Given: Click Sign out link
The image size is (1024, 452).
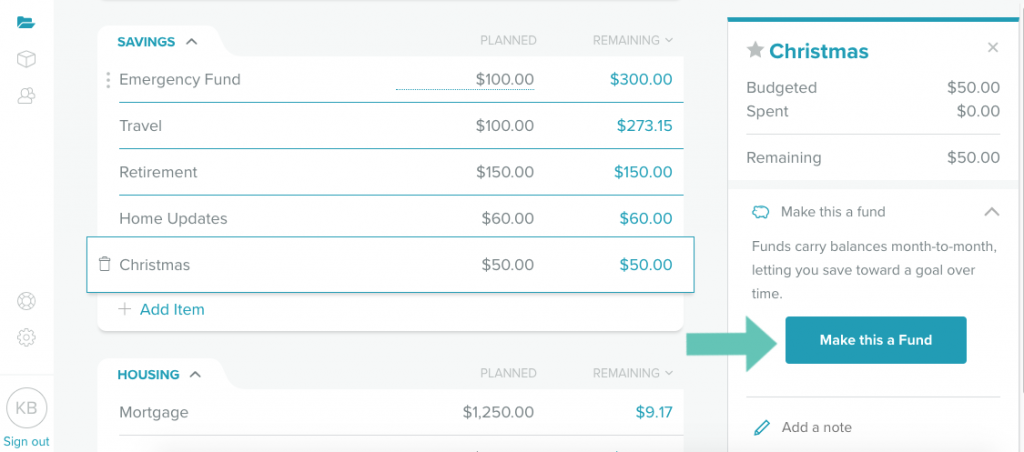Looking at the screenshot, I should click(26, 442).
